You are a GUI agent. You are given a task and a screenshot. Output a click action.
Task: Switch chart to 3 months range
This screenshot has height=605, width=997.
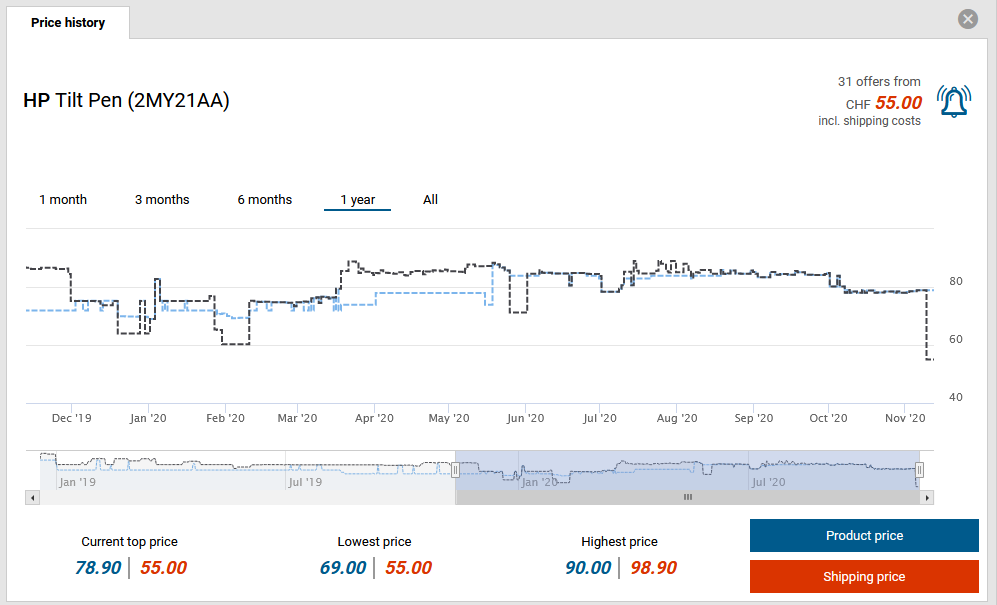pyautogui.click(x=162, y=200)
